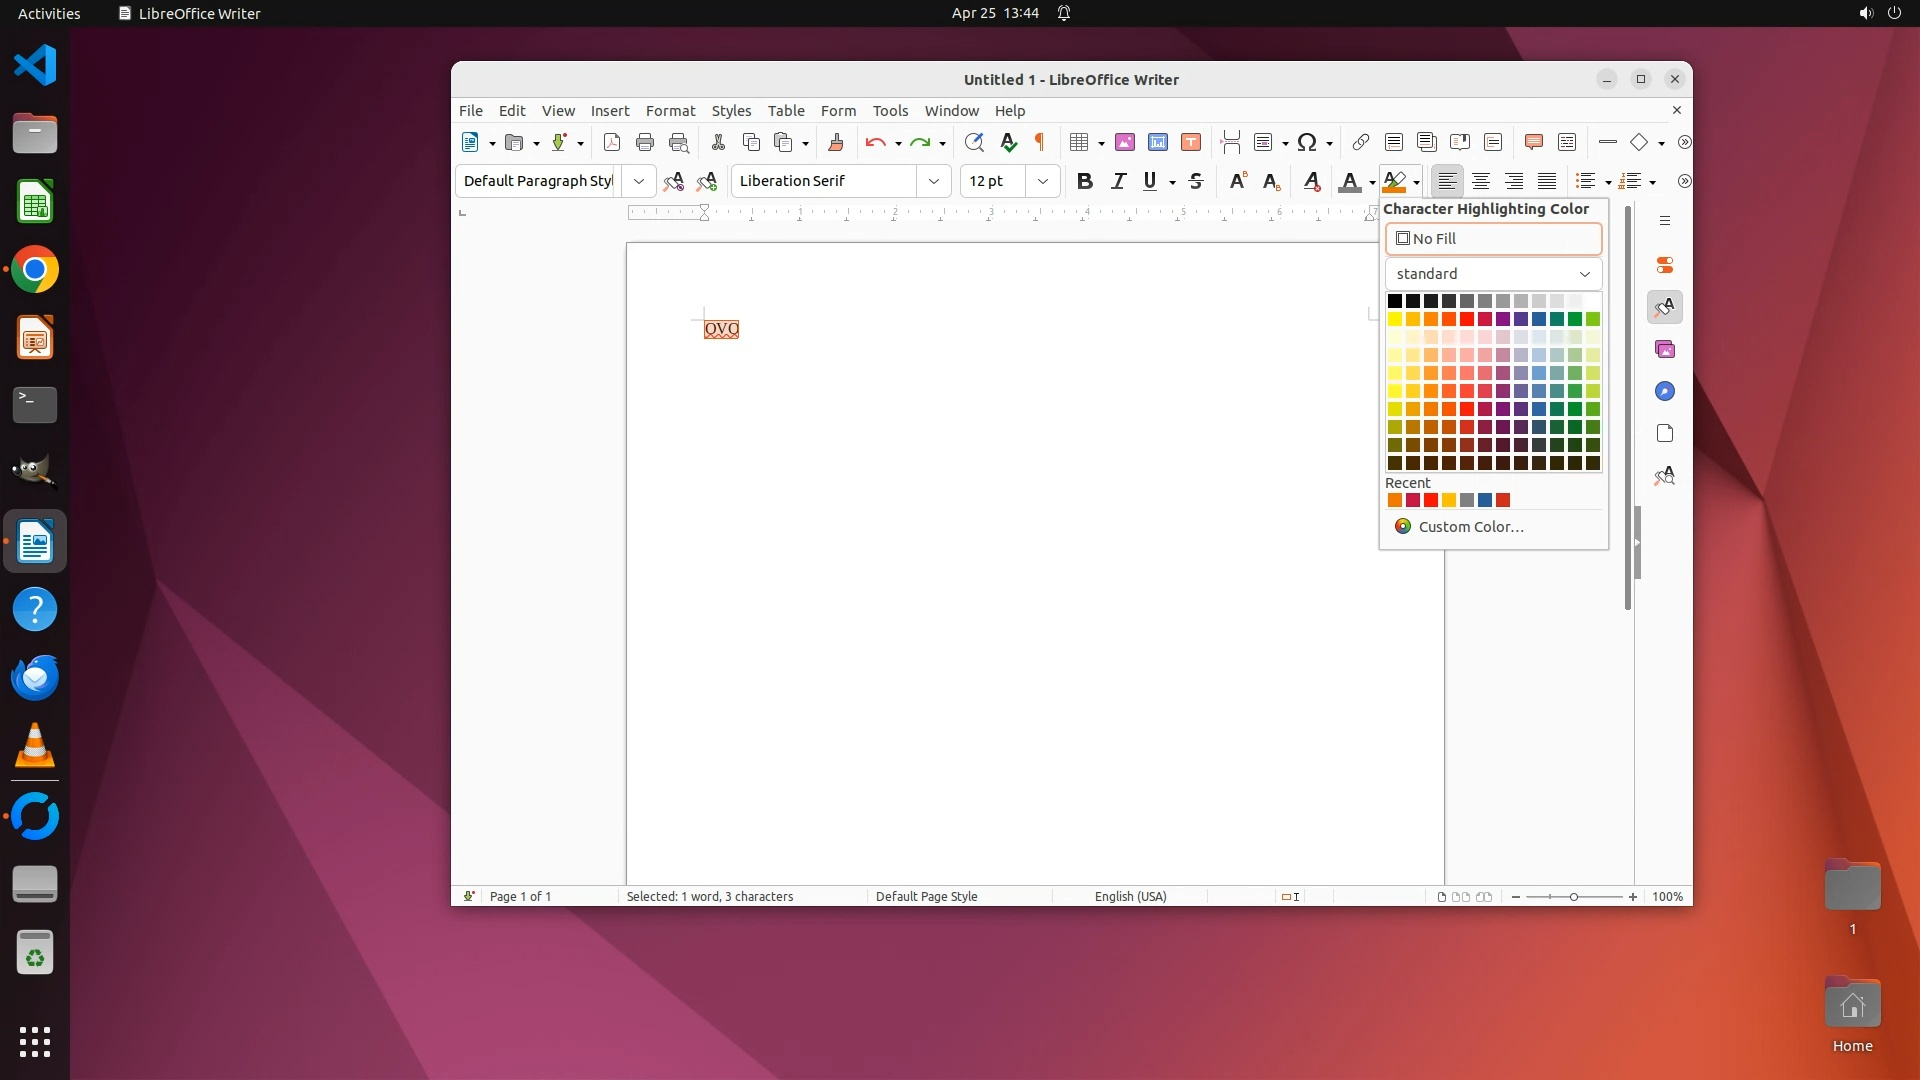Pick the first orange swatch under Recent

click(x=1394, y=500)
